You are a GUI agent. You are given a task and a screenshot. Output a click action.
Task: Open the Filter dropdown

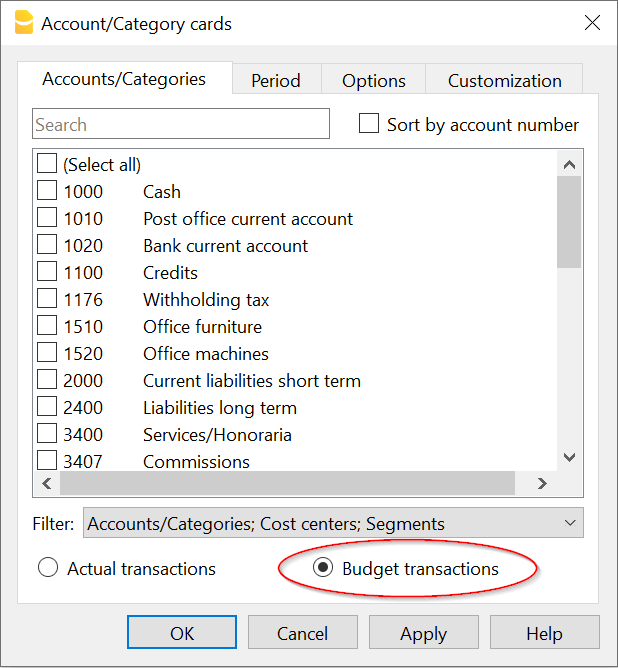click(x=333, y=523)
